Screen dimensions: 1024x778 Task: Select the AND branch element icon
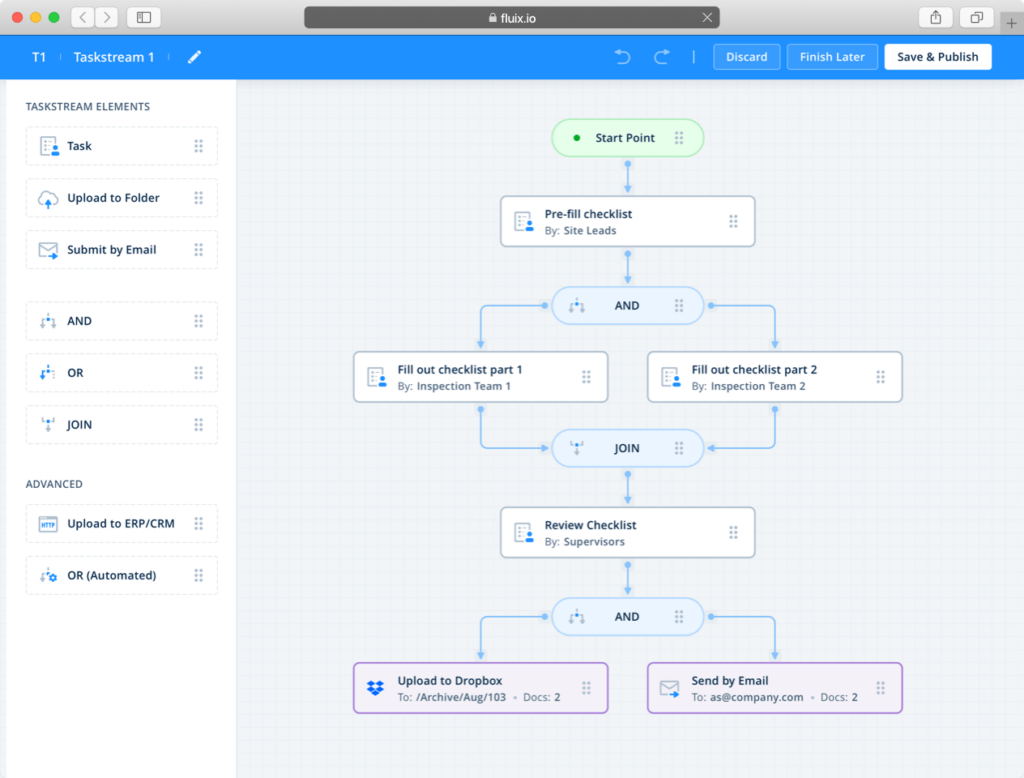click(x=49, y=320)
